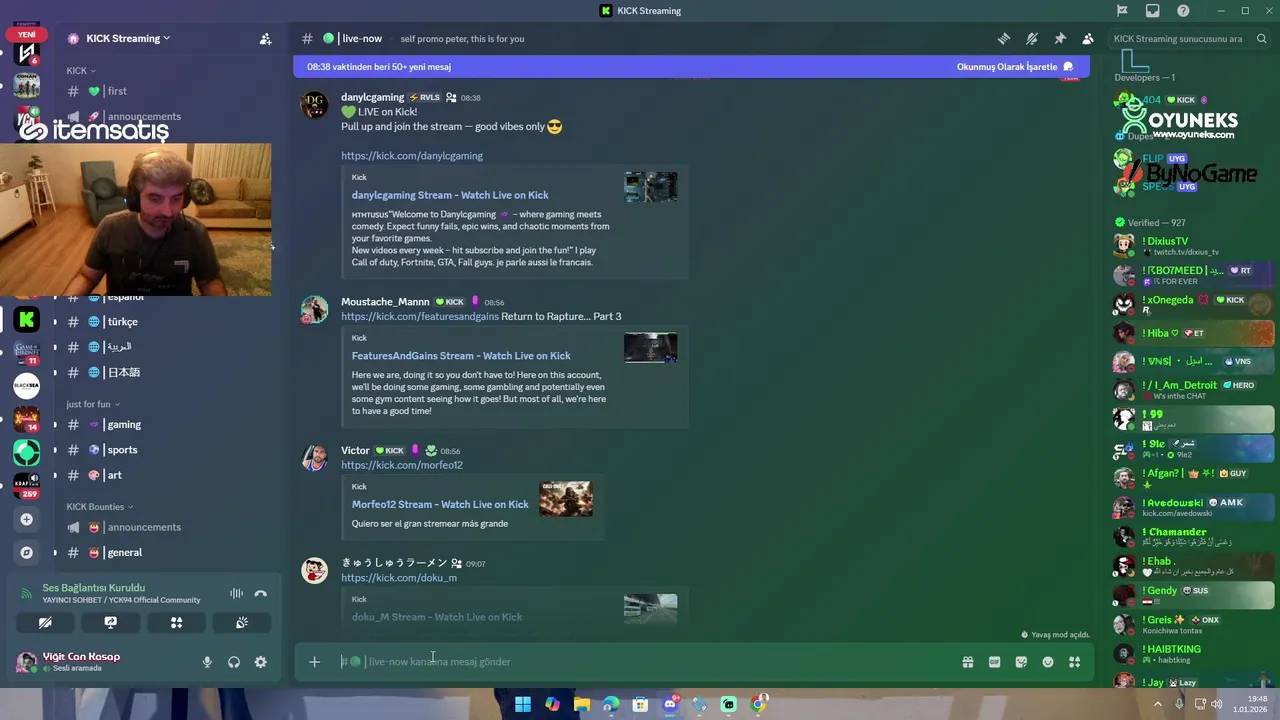Screen dimensions: 1280x720
Task: Open the activities button in voice panel
Action: [x=176, y=622]
